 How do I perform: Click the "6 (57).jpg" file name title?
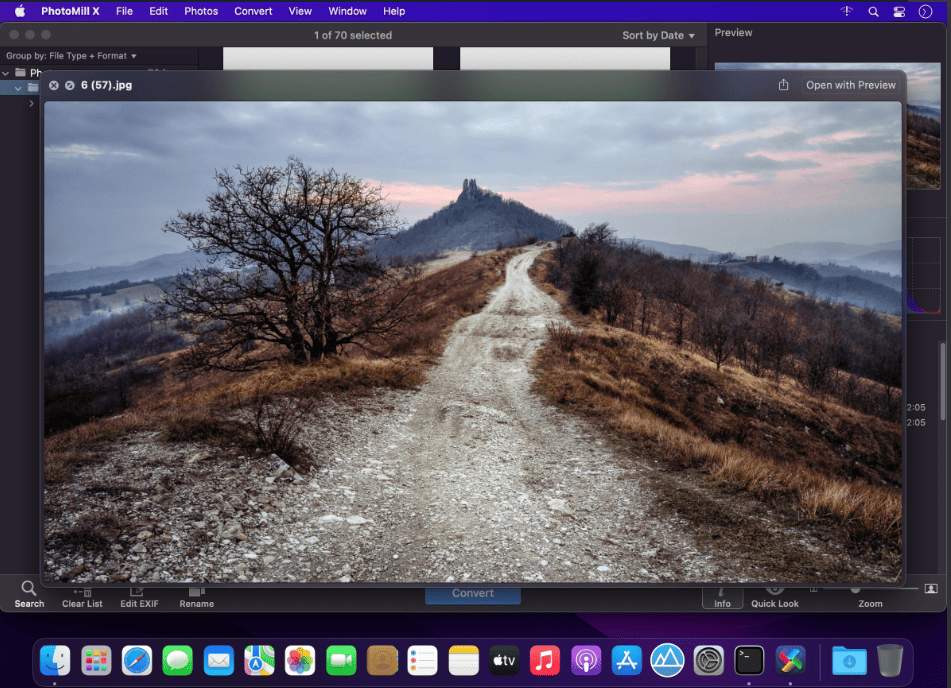[x=107, y=85]
